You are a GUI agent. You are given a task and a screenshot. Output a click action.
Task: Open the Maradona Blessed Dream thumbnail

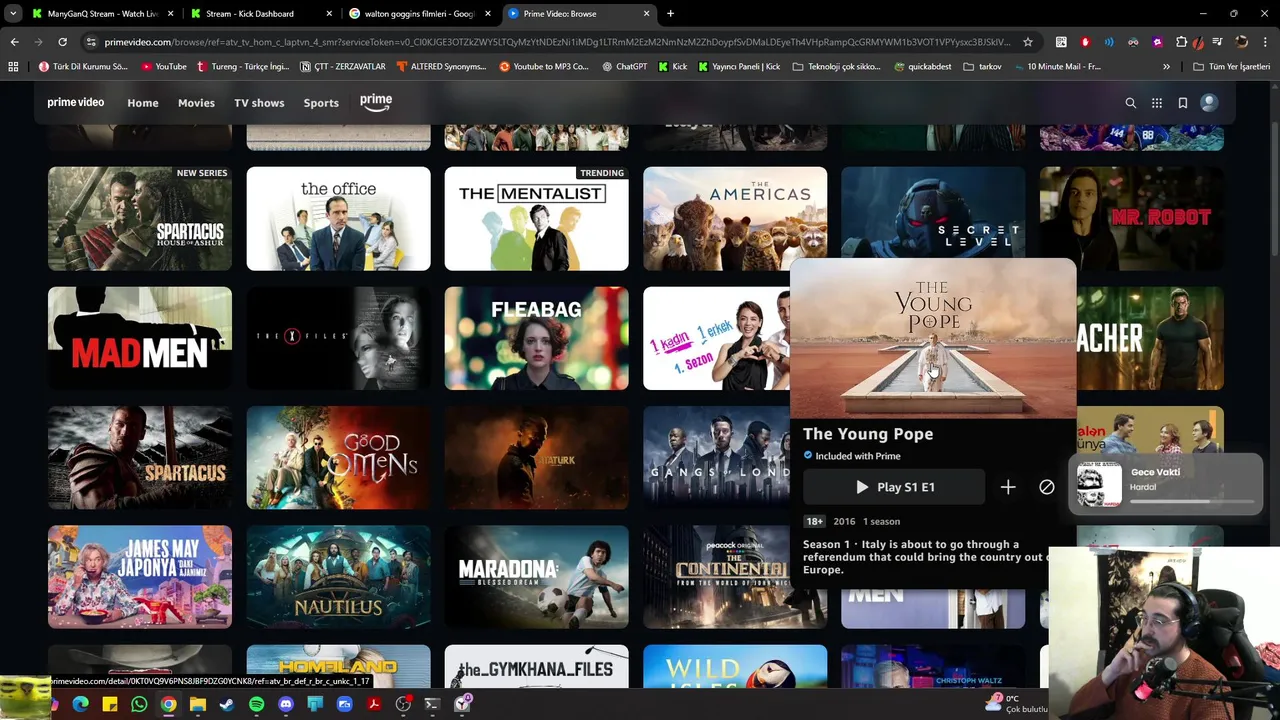coord(537,577)
